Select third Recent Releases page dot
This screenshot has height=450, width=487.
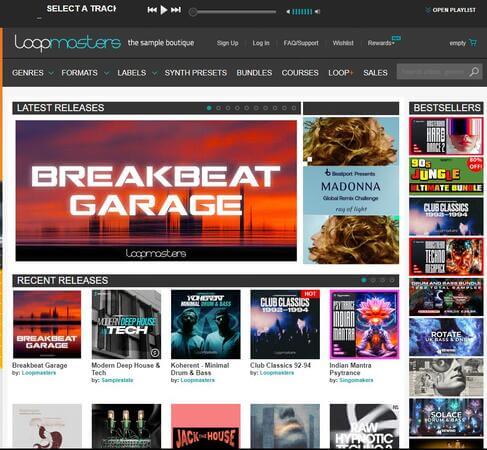tap(383, 280)
